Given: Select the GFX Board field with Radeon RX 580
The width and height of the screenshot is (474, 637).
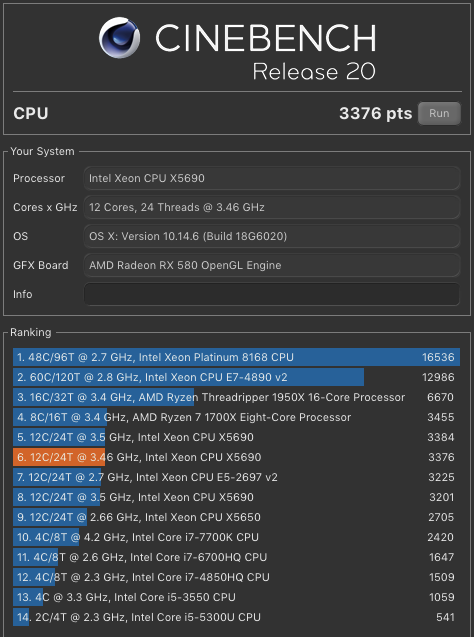Looking at the screenshot, I should (x=272, y=265).
